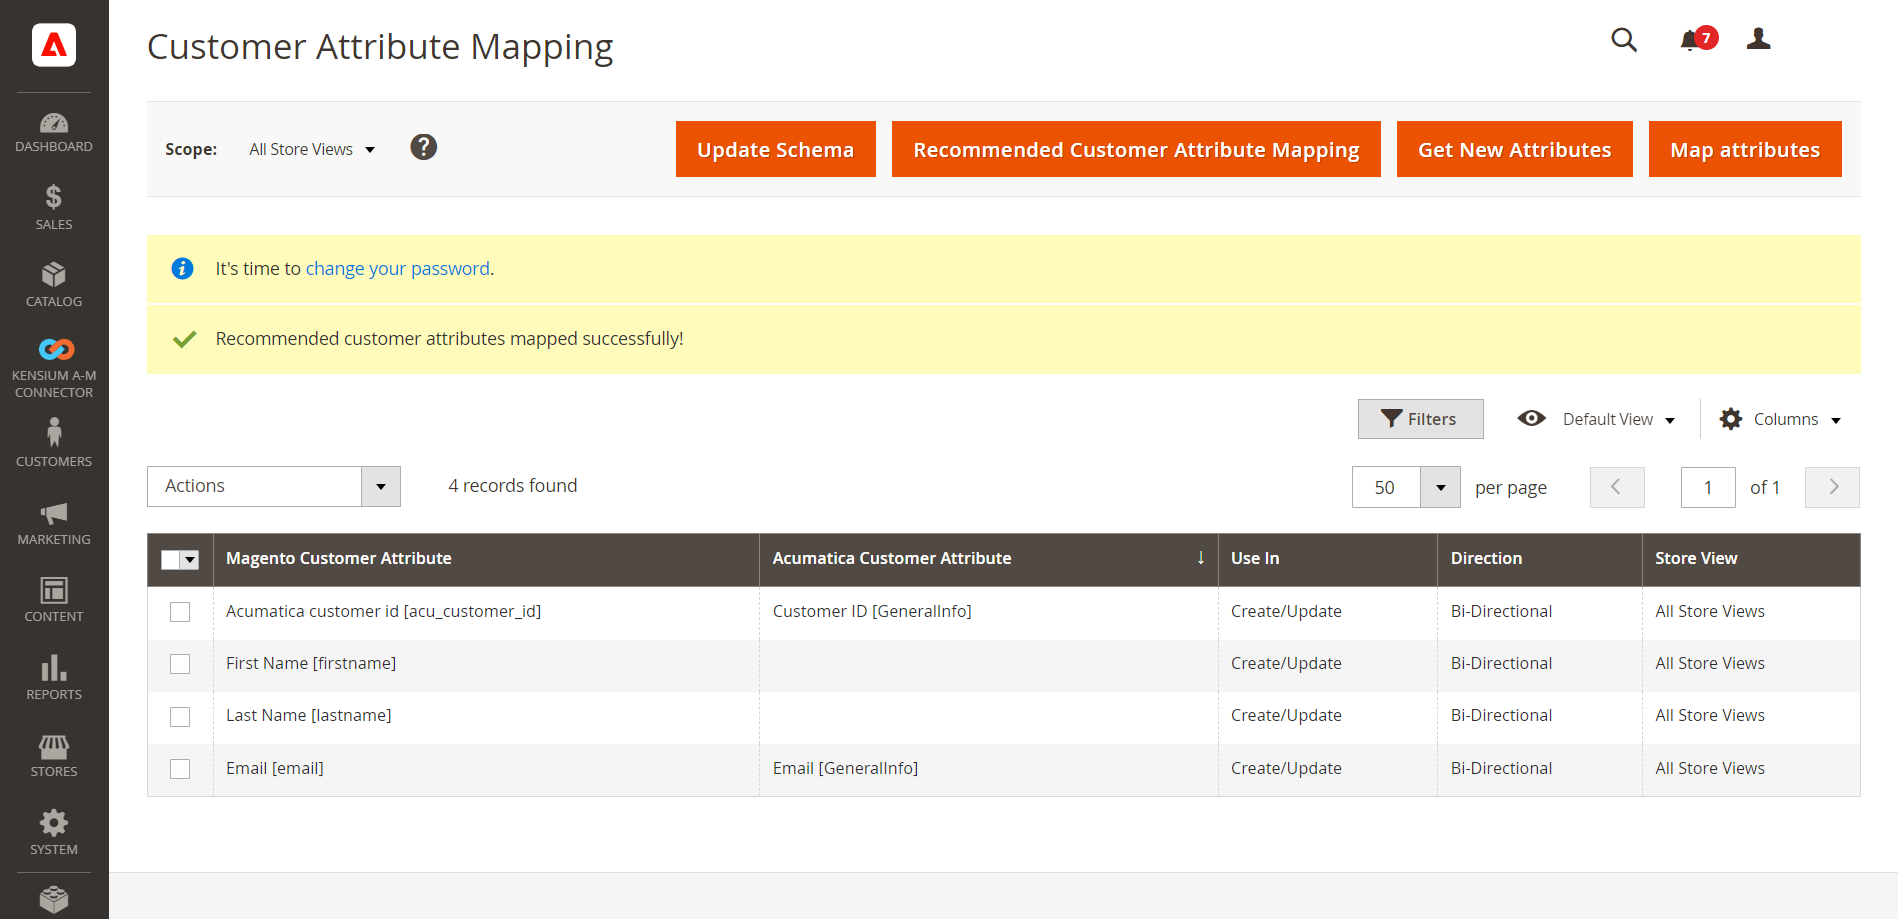Open the Filters button
Image resolution: width=1898 pixels, height=919 pixels.
point(1420,419)
